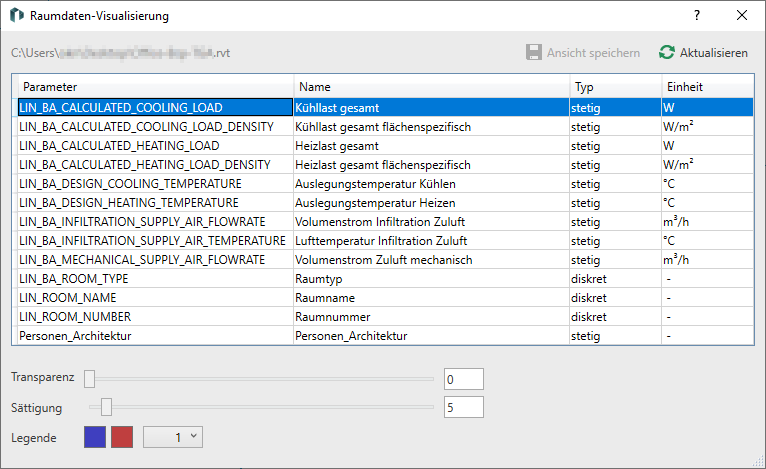Click the Sättigung slider handle
Image resolution: width=766 pixels, height=469 pixels.
click(106, 407)
